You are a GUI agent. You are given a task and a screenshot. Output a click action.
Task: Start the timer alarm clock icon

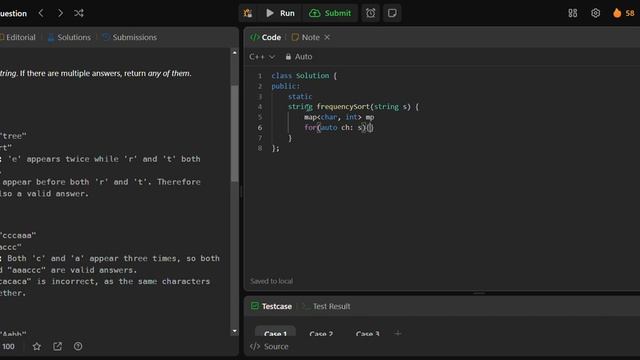coord(371,13)
